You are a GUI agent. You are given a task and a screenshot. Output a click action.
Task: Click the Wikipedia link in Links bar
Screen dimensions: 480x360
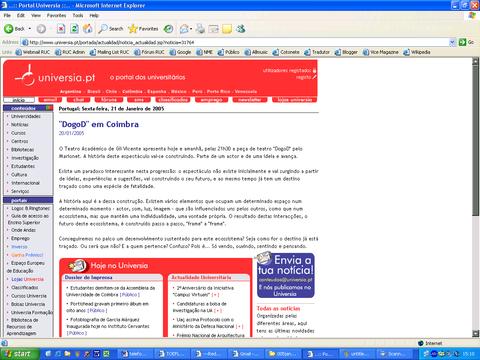coord(417,52)
